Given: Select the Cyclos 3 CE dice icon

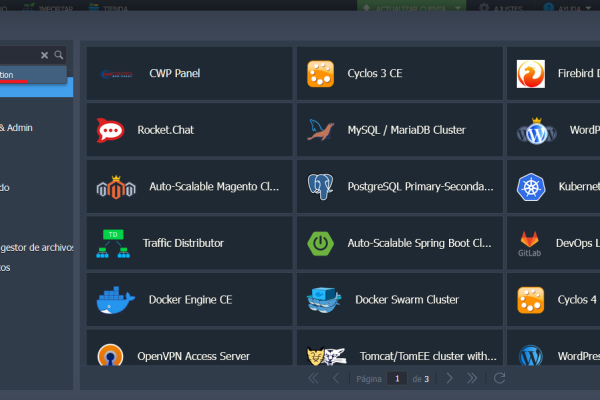Looking at the screenshot, I should 321,74.
